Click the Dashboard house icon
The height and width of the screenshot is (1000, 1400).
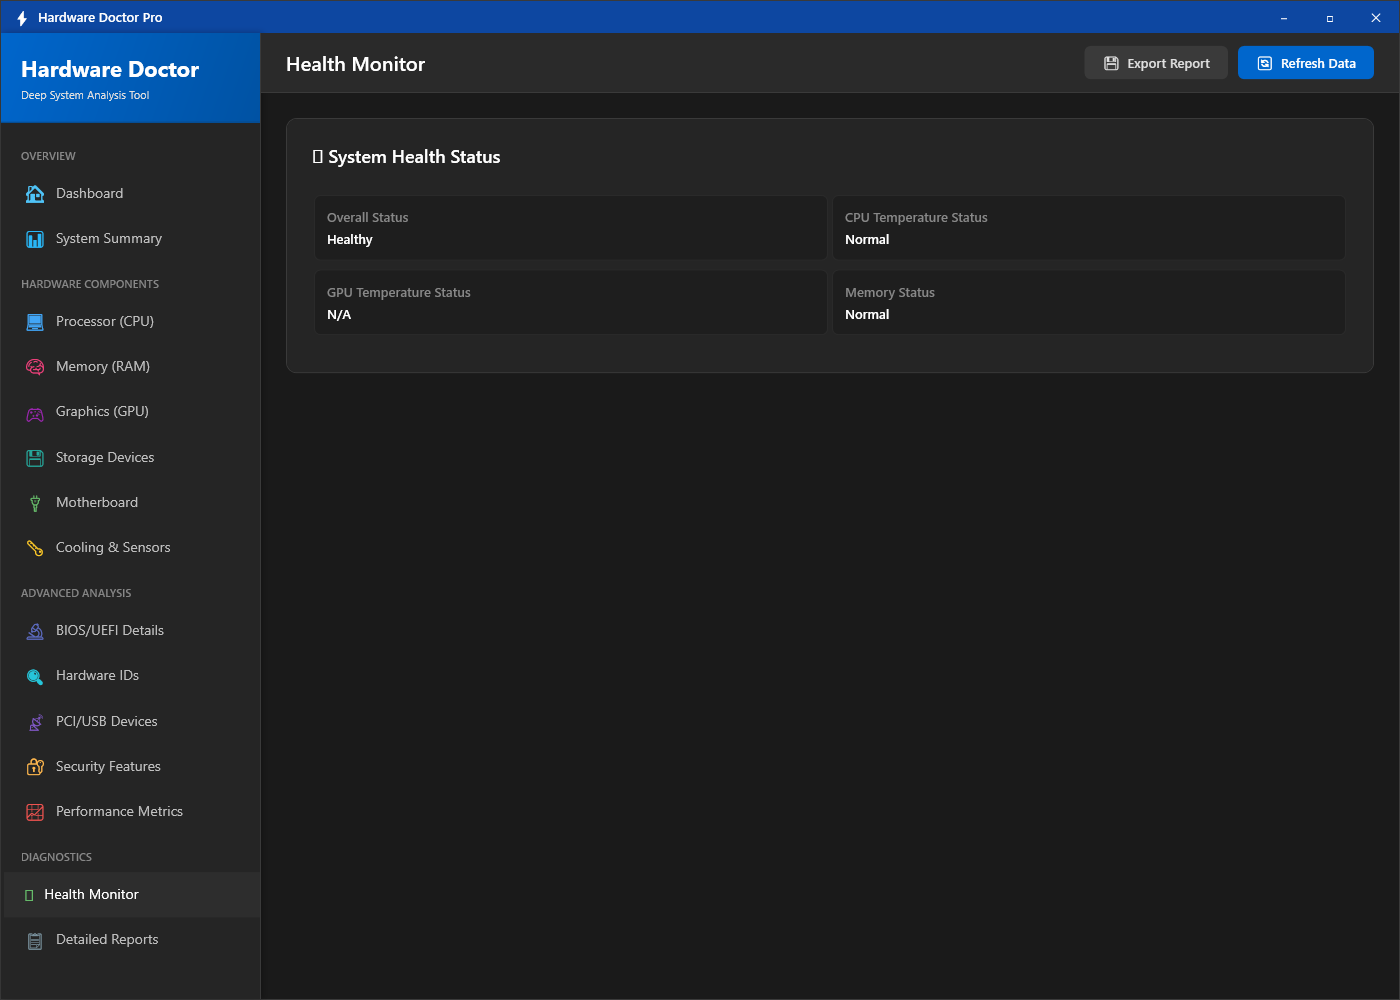pyautogui.click(x=35, y=194)
